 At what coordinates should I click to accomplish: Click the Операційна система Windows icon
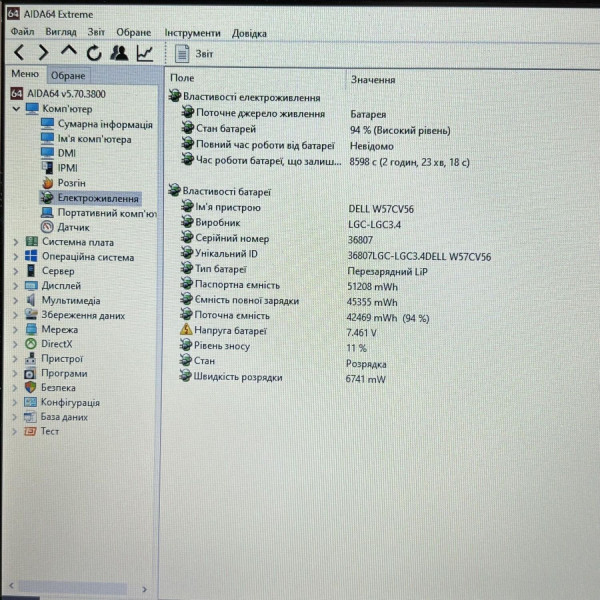tap(31, 256)
